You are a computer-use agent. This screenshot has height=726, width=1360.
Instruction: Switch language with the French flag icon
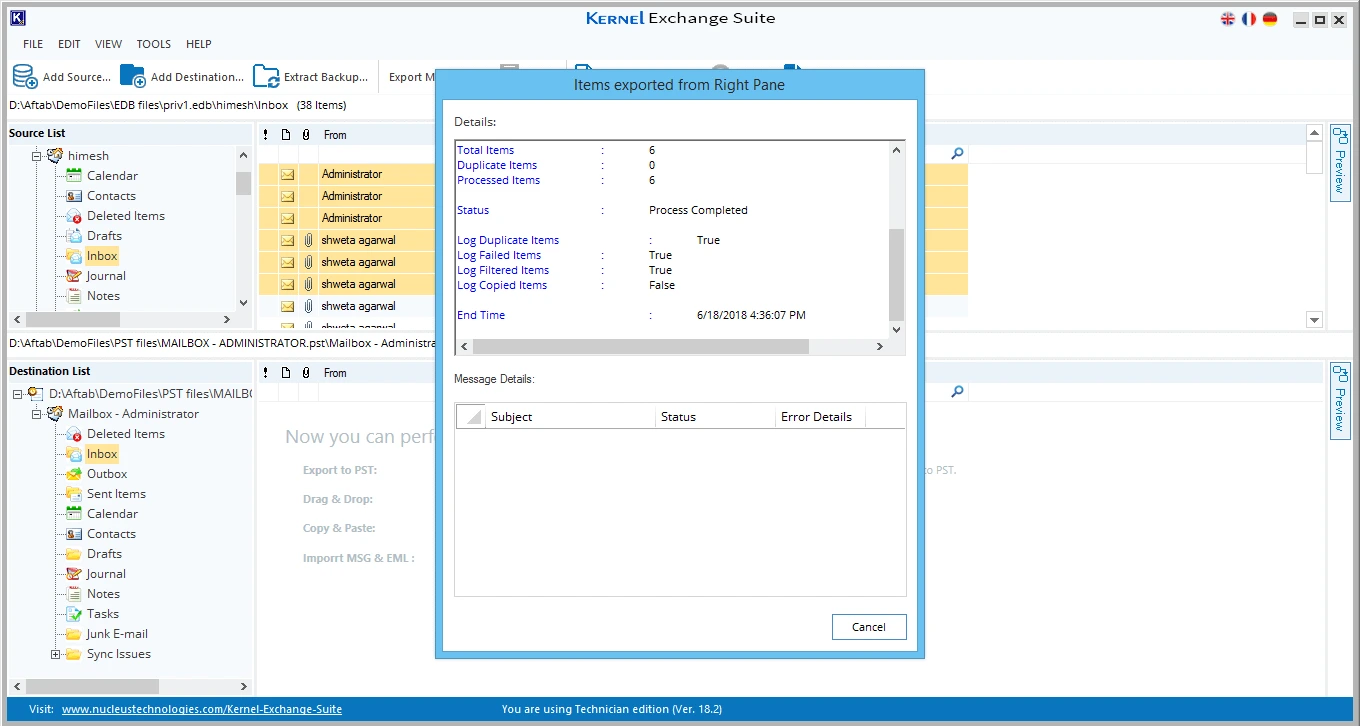pyautogui.click(x=1249, y=19)
